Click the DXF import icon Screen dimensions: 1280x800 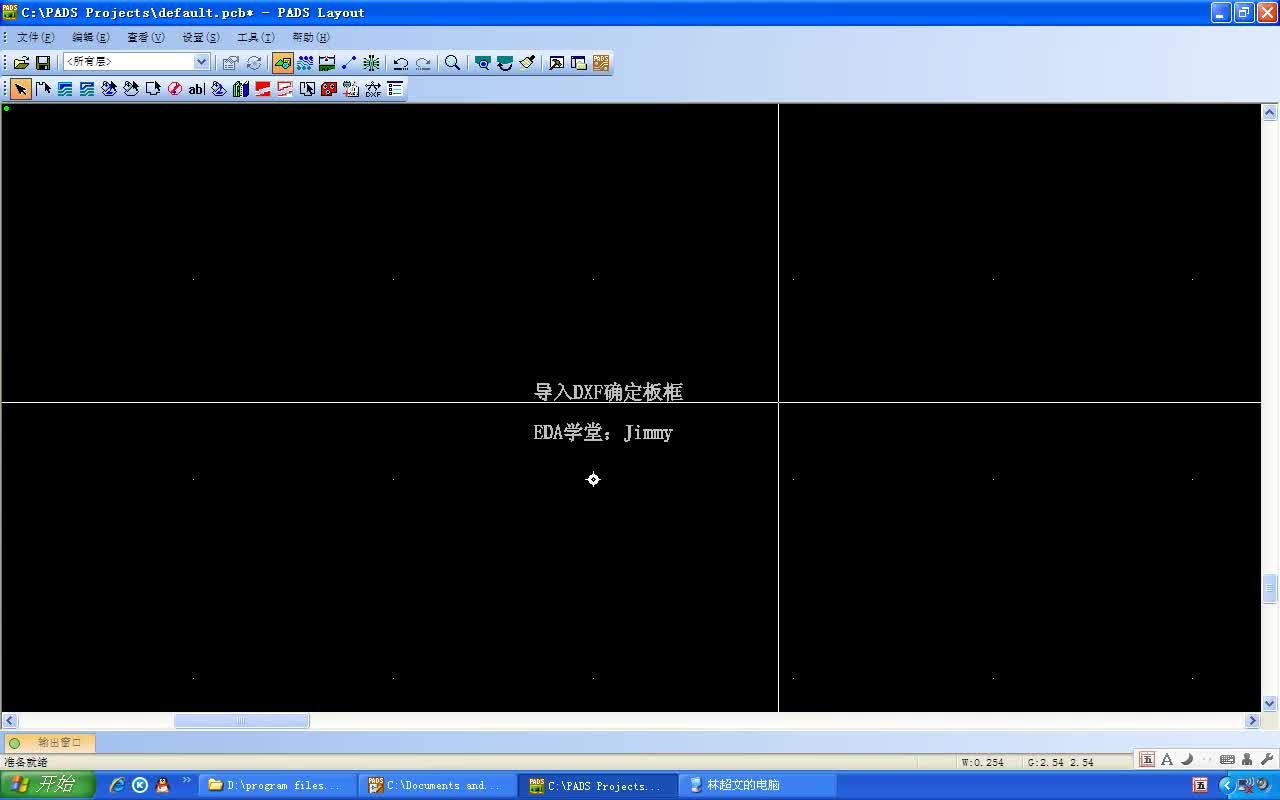tap(373, 89)
